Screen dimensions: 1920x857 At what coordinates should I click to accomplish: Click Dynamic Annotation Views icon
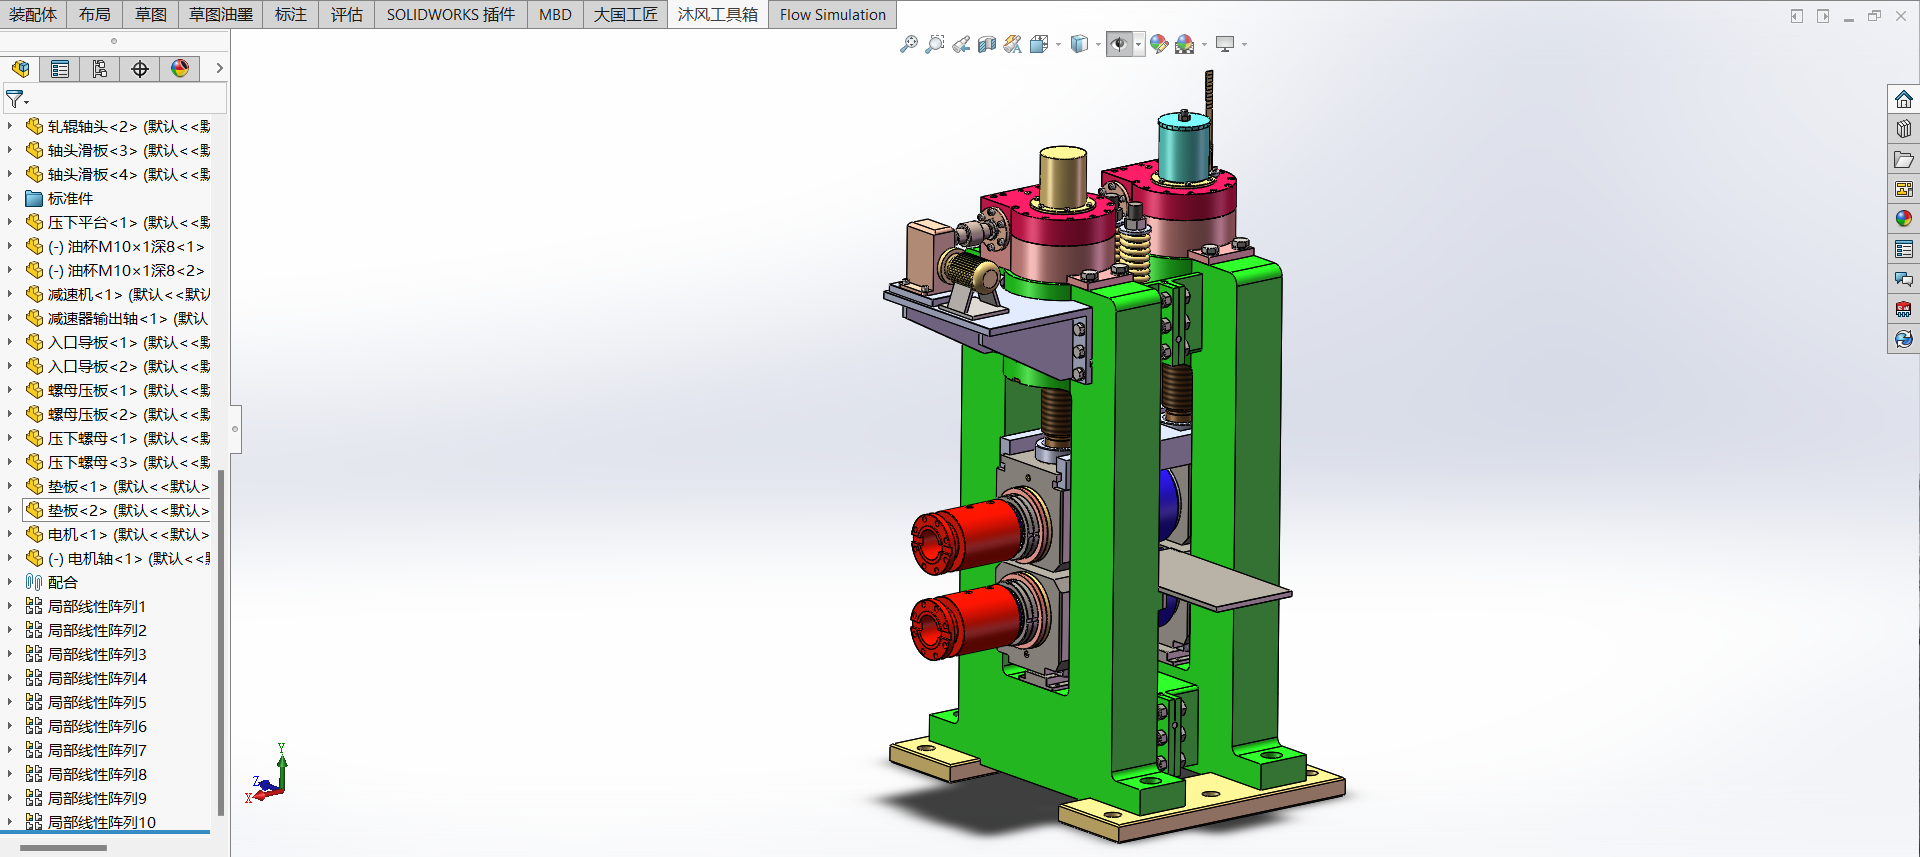(1013, 44)
